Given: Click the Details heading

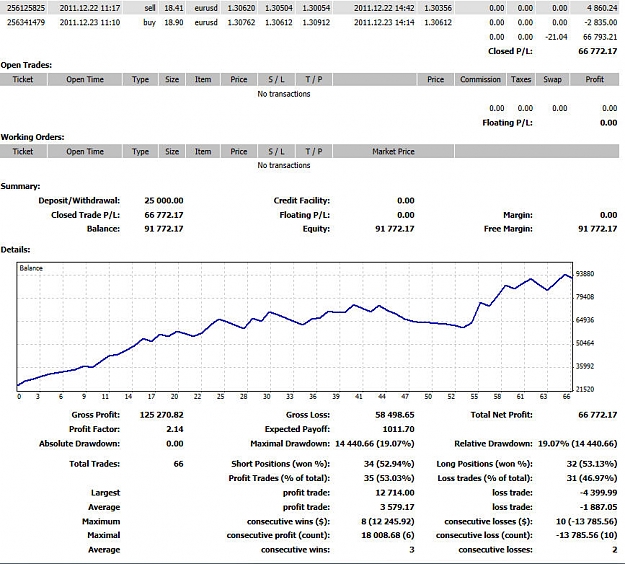Looking at the screenshot, I should (x=16, y=250).
